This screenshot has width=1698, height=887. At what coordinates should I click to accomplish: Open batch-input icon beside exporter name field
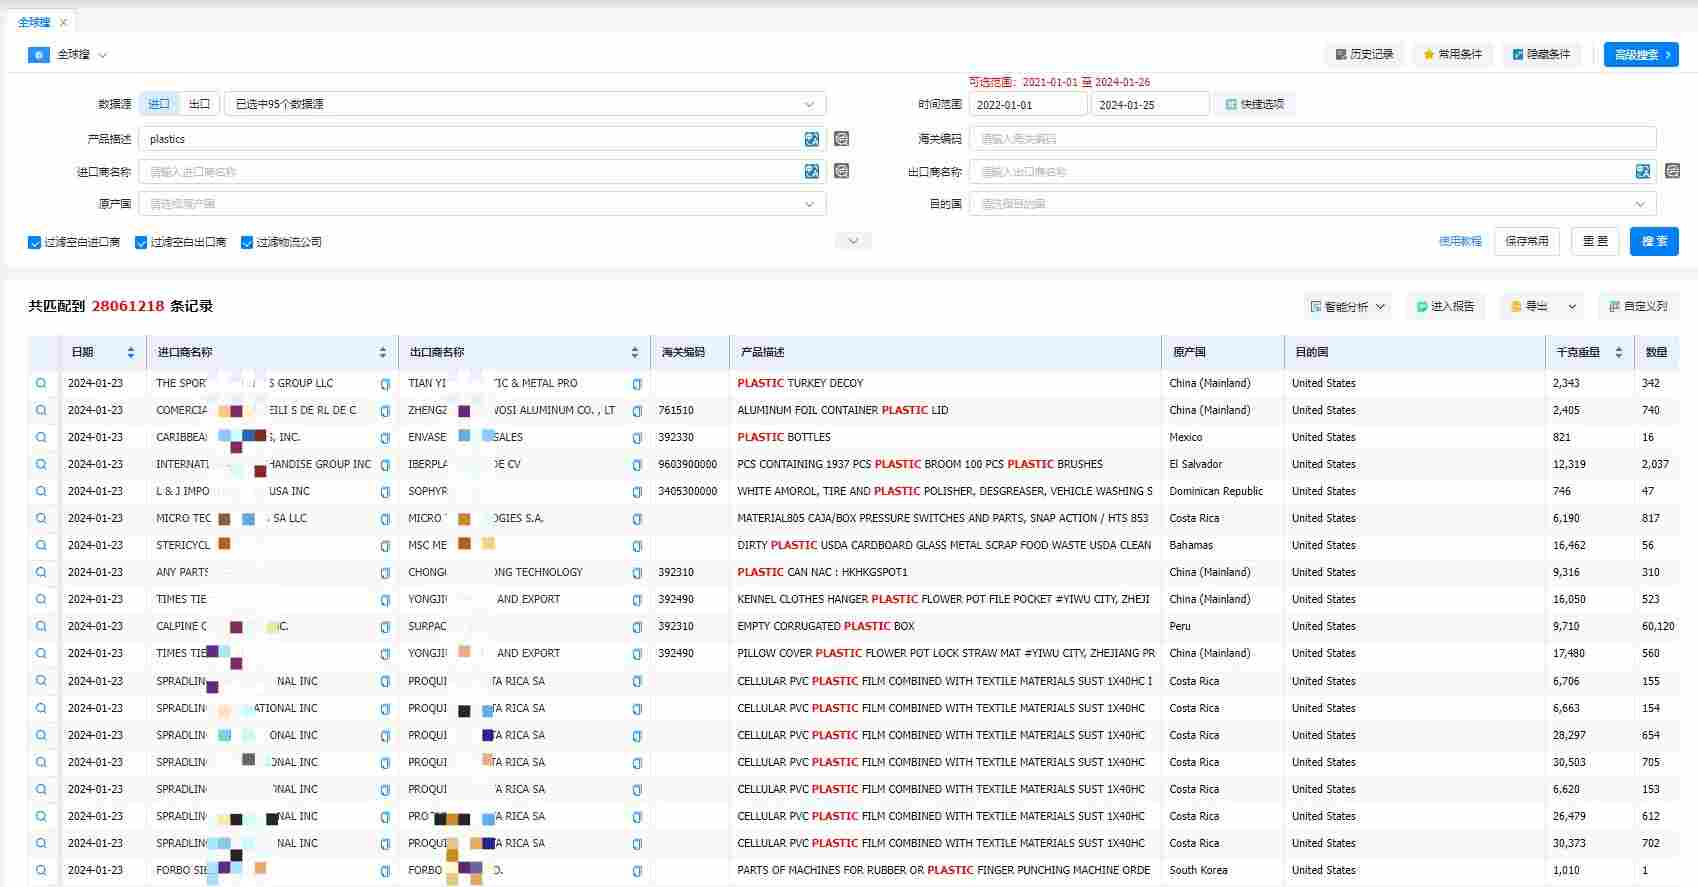1673,171
